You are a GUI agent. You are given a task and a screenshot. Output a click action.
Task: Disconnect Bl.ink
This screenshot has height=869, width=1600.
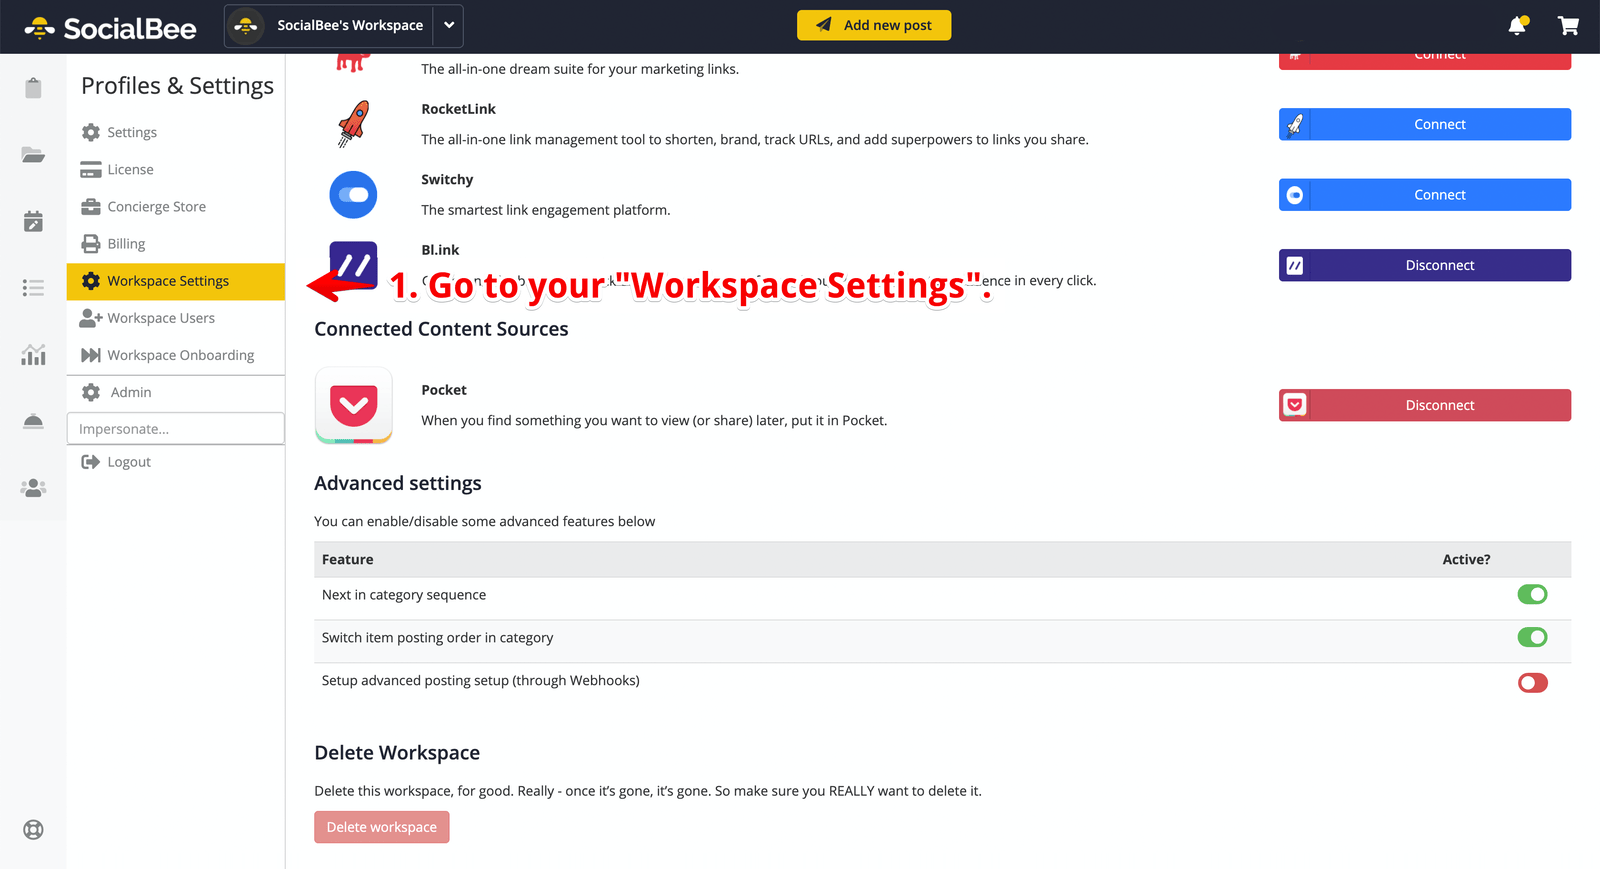(x=1425, y=265)
